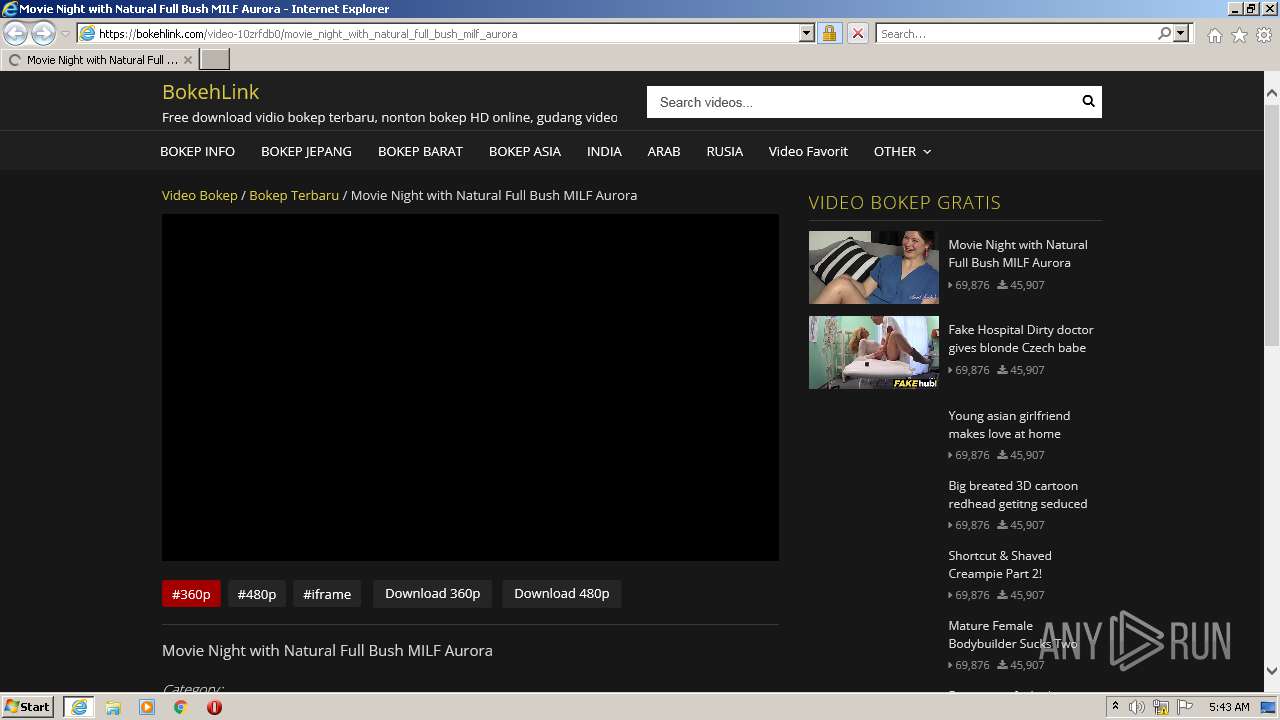Open the Video Favorit menu item
Screen dimensions: 1280x720
tap(808, 151)
